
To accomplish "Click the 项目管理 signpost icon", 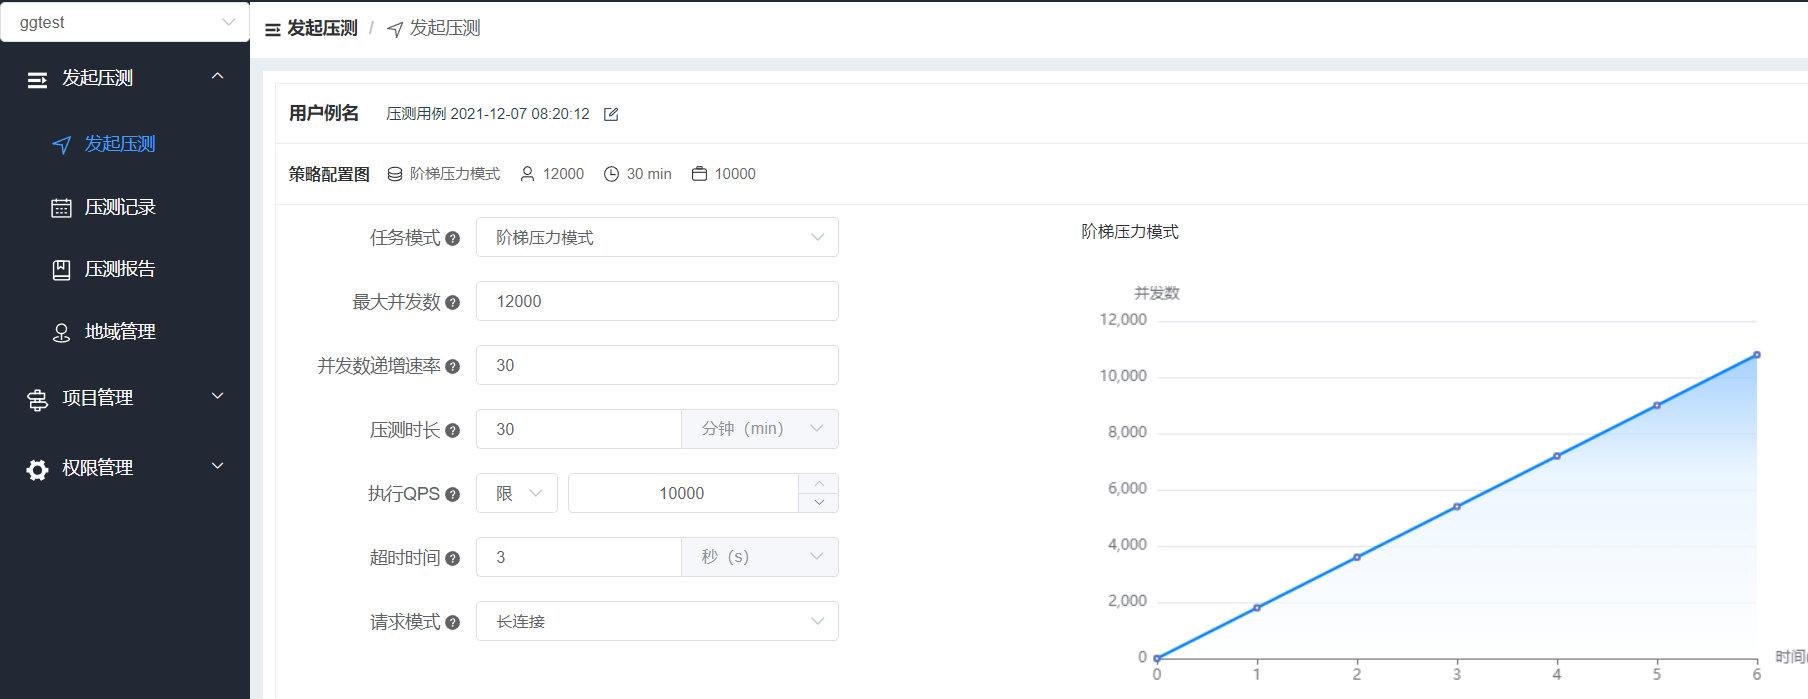I will [x=37, y=400].
